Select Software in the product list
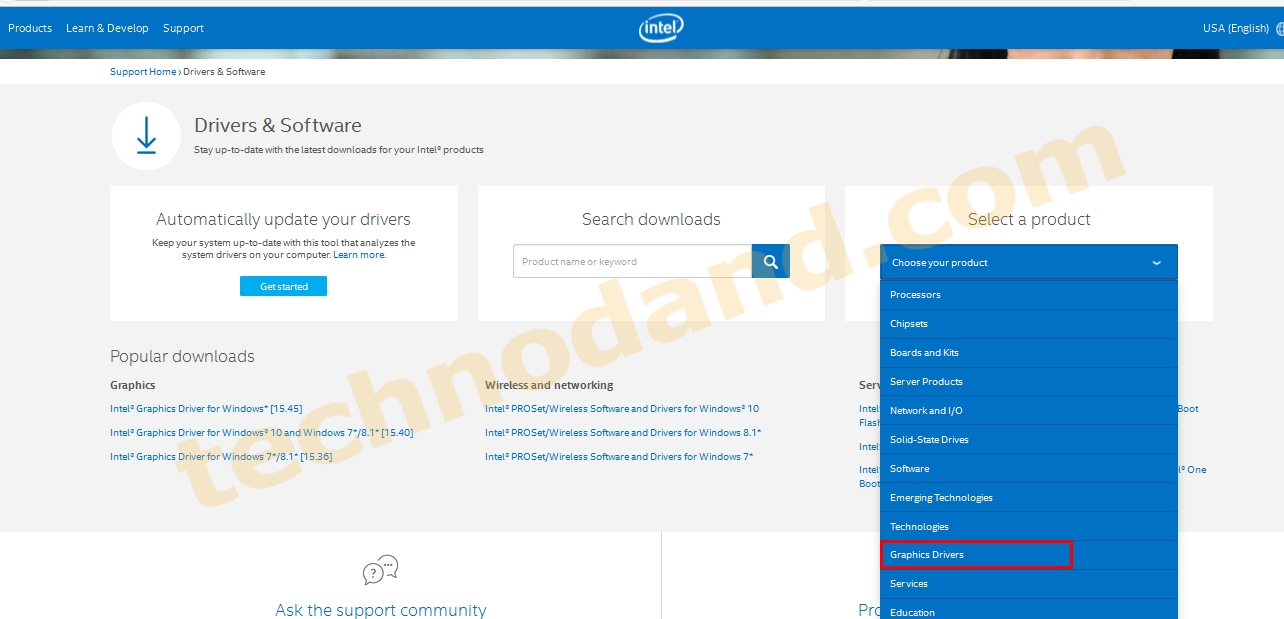Image resolution: width=1284 pixels, height=619 pixels. click(x=1029, y=469)
